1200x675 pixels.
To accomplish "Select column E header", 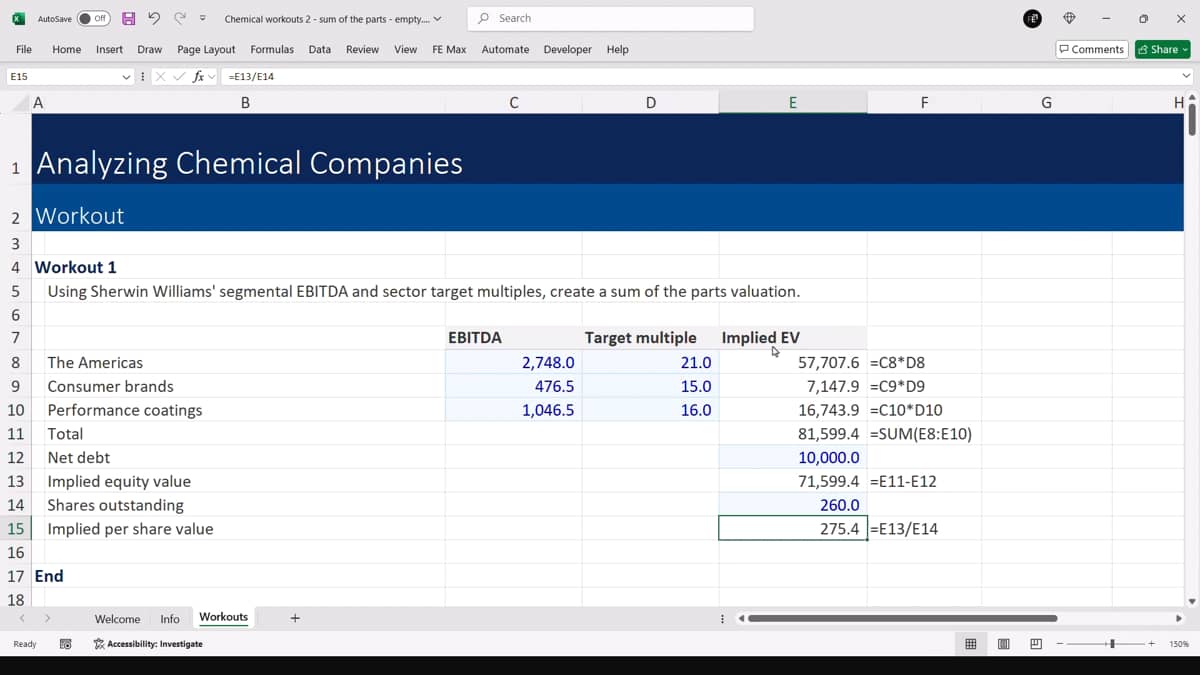I will click(793, 102).
